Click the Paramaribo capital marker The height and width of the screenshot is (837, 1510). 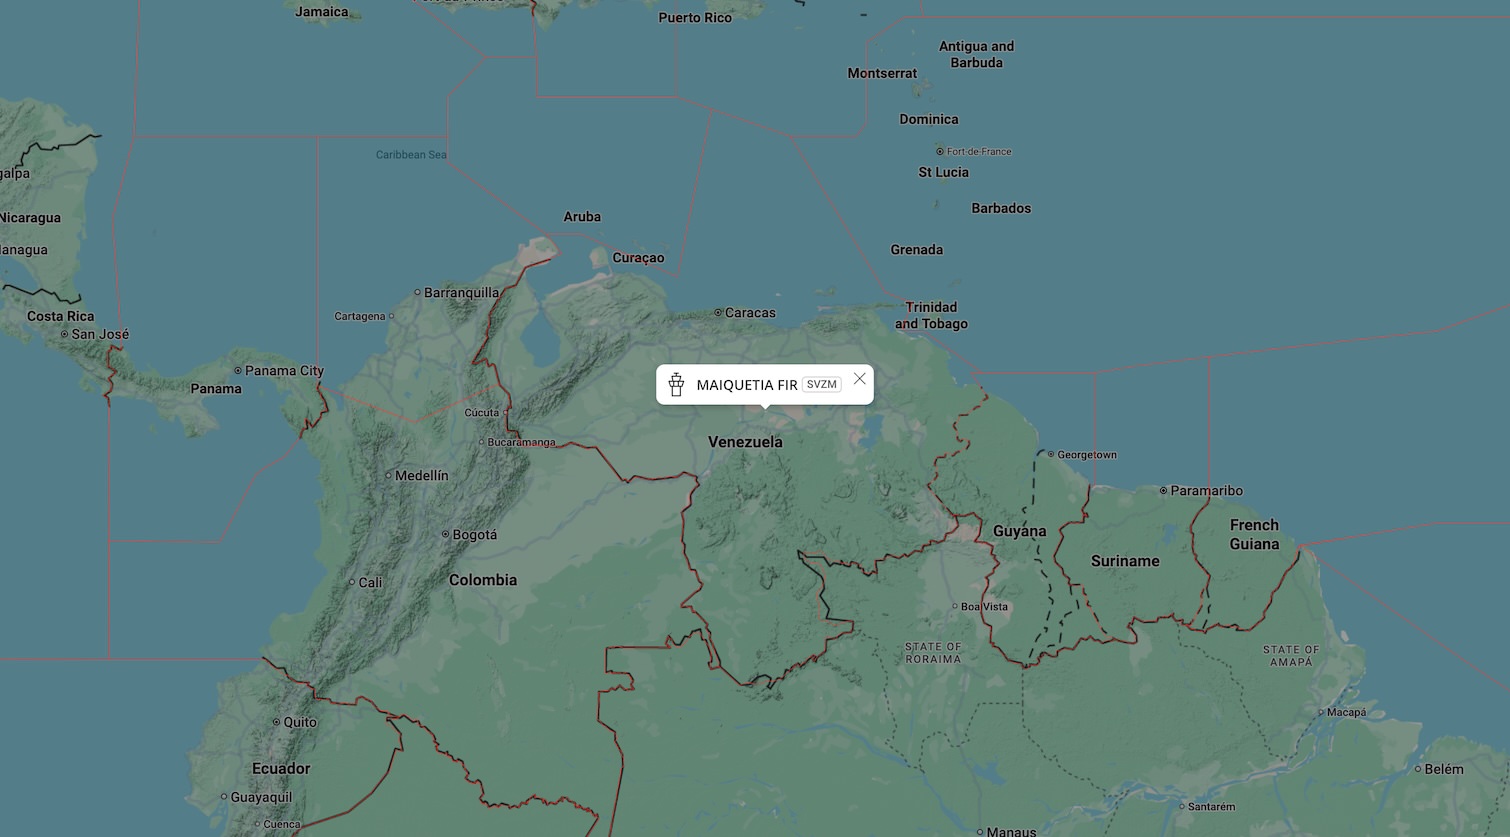[1163, 491]
